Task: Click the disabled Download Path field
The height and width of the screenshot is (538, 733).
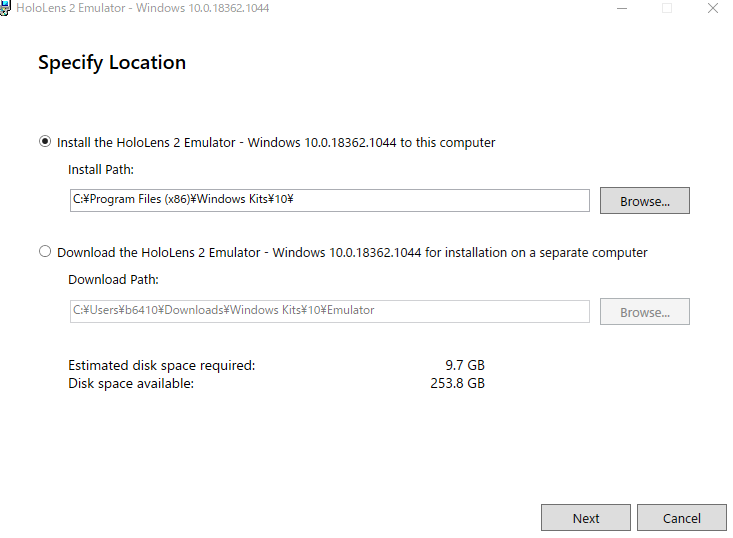Action: click(330, 311)
